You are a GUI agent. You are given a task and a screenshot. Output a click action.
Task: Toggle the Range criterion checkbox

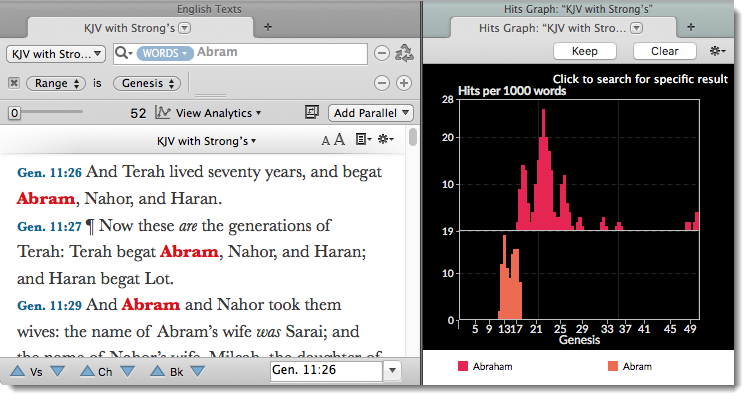click(14, 84)
